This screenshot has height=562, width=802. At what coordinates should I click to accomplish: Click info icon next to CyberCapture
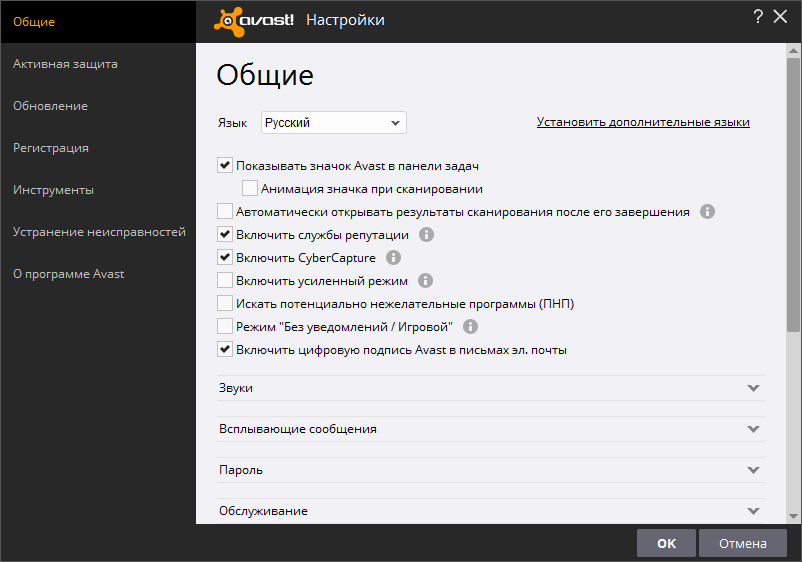[393, 258]
